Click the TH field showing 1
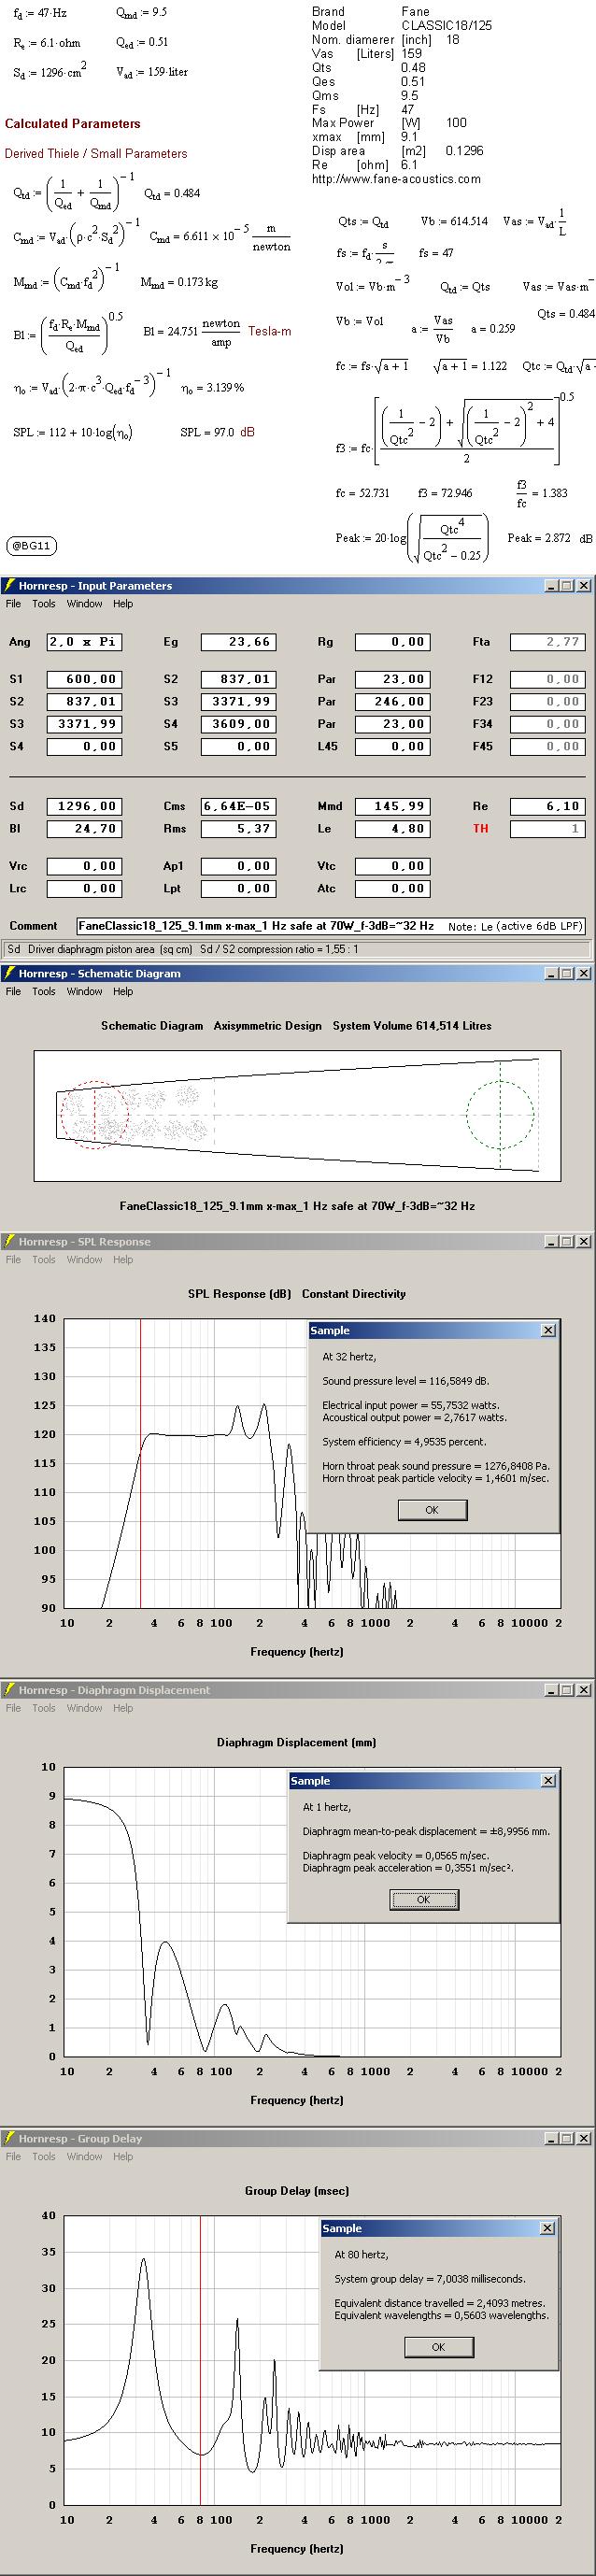 547,828
